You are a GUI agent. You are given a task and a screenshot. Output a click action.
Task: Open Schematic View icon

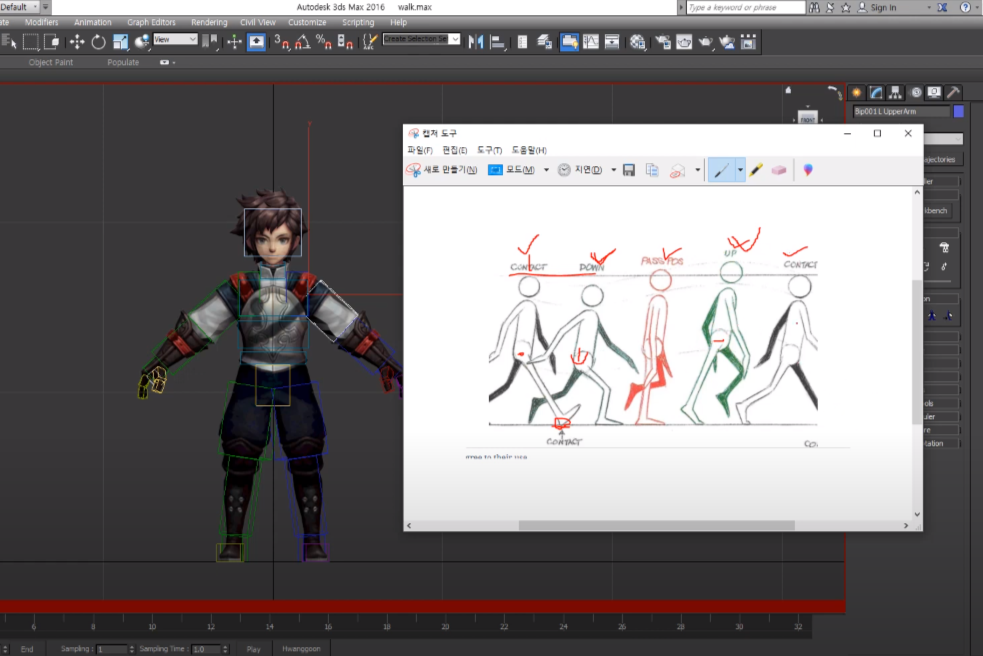[x=612, y=42]
